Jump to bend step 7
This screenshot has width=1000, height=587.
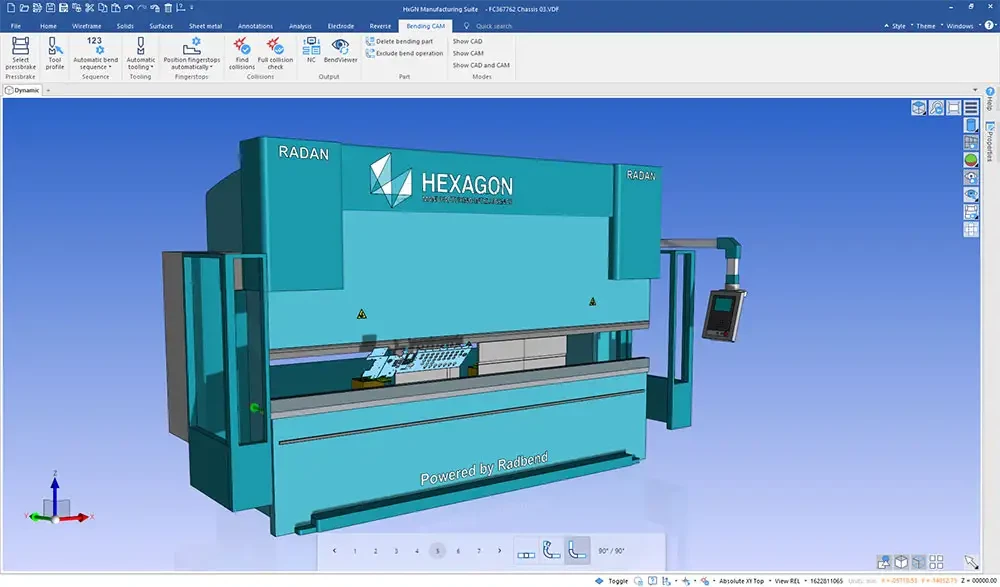[x=479, y=551]
